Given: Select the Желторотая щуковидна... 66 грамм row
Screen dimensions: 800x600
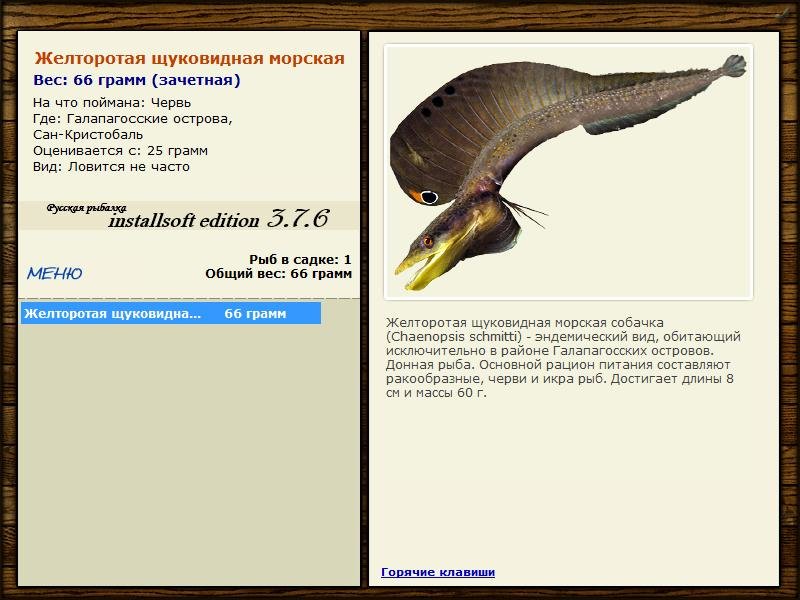Looking at the screenshot, I should (x=171, y=313).
